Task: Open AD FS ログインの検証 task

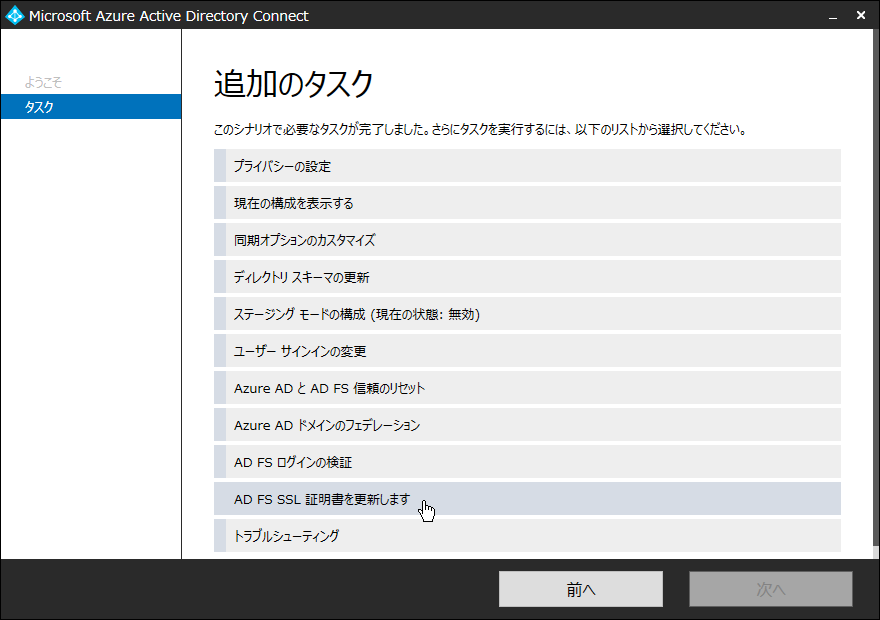Action: (x=527, y=462)
